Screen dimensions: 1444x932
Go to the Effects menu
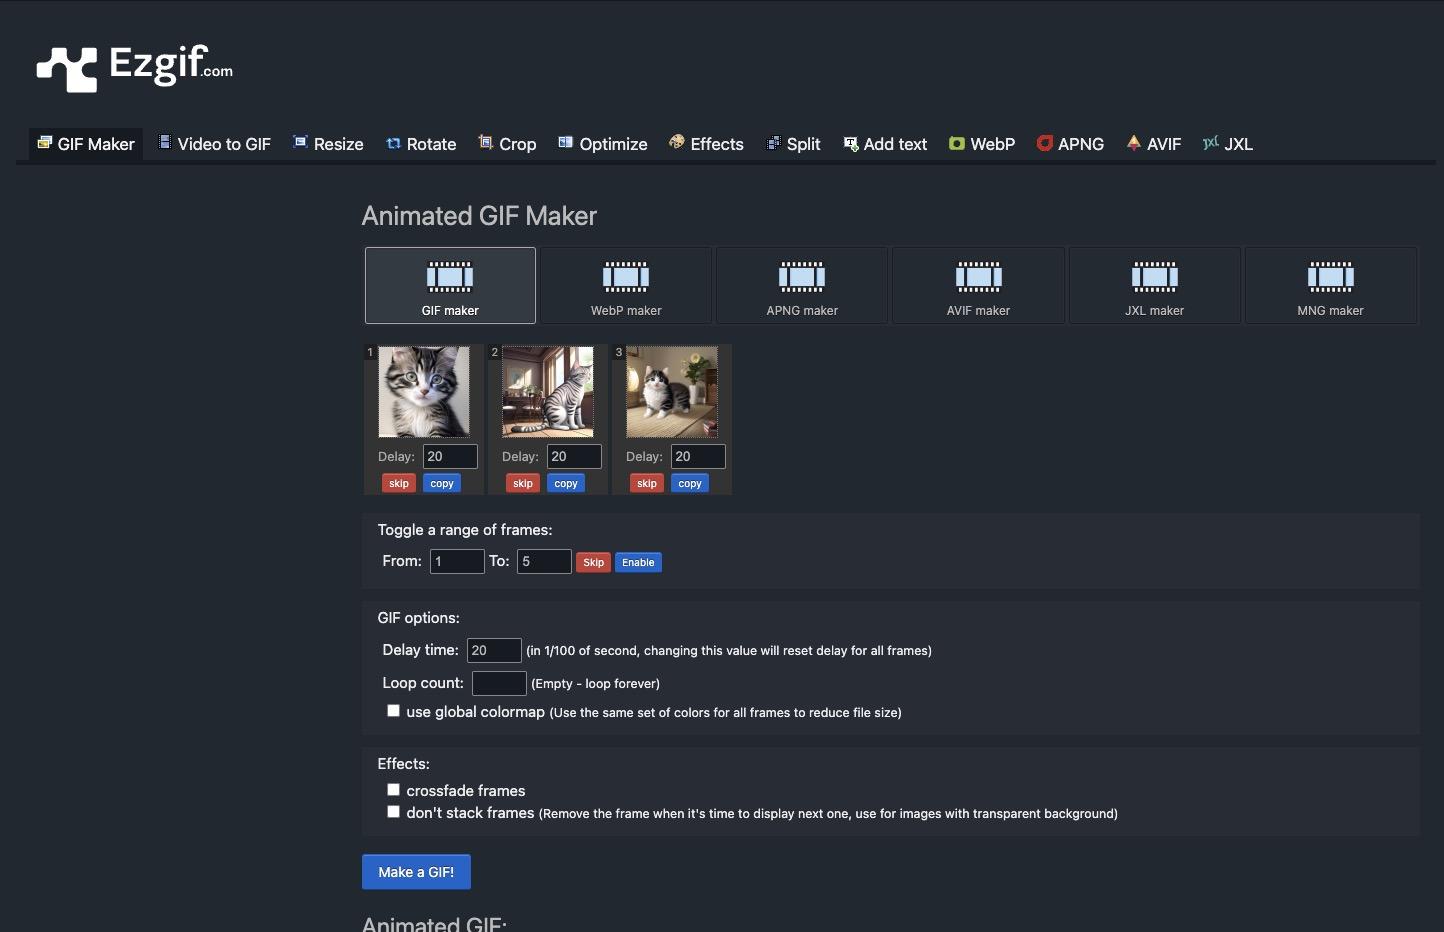706,144
